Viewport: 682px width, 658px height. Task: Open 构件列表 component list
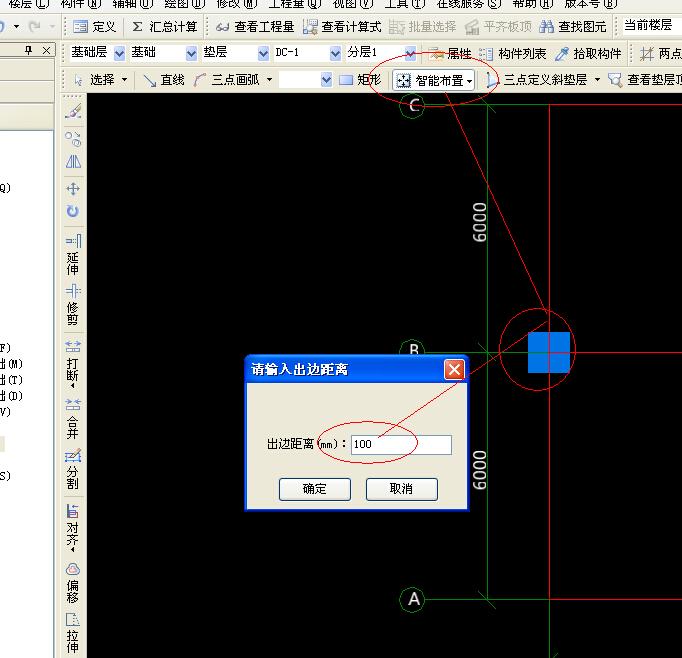[x=513, y=54]
